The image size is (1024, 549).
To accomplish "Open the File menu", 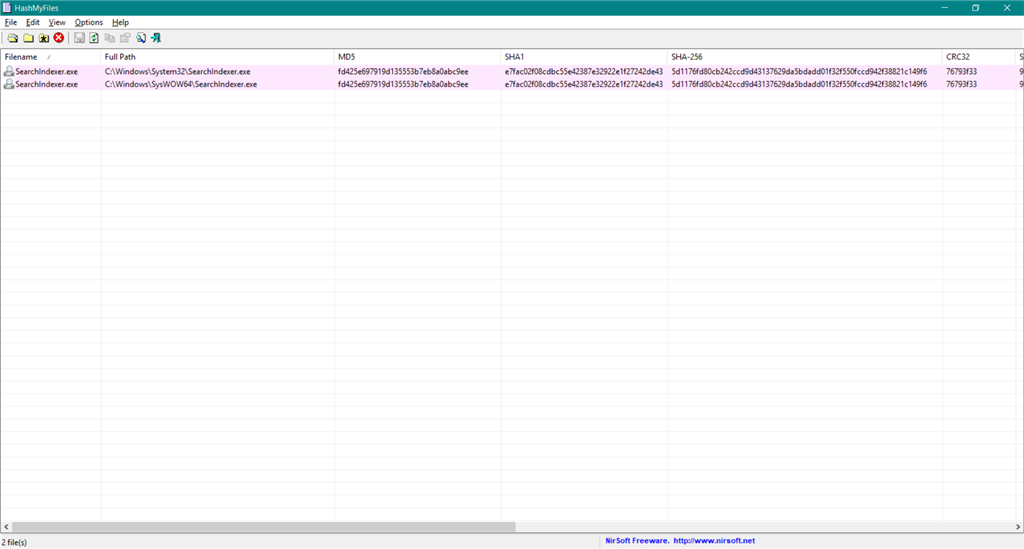I will (10, 22).
